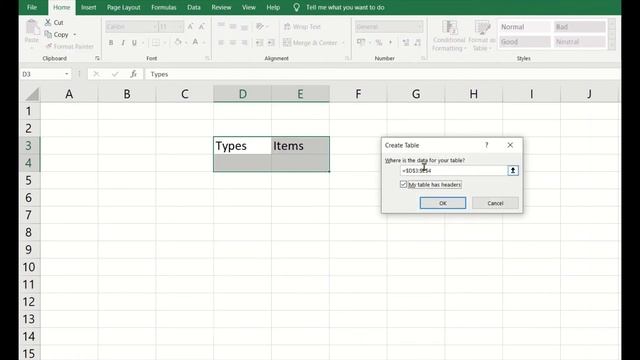The width and height of the screenshot is (640, 360).
Task: Open Conditional Formatting menu
Action: [x=449, y=36]
